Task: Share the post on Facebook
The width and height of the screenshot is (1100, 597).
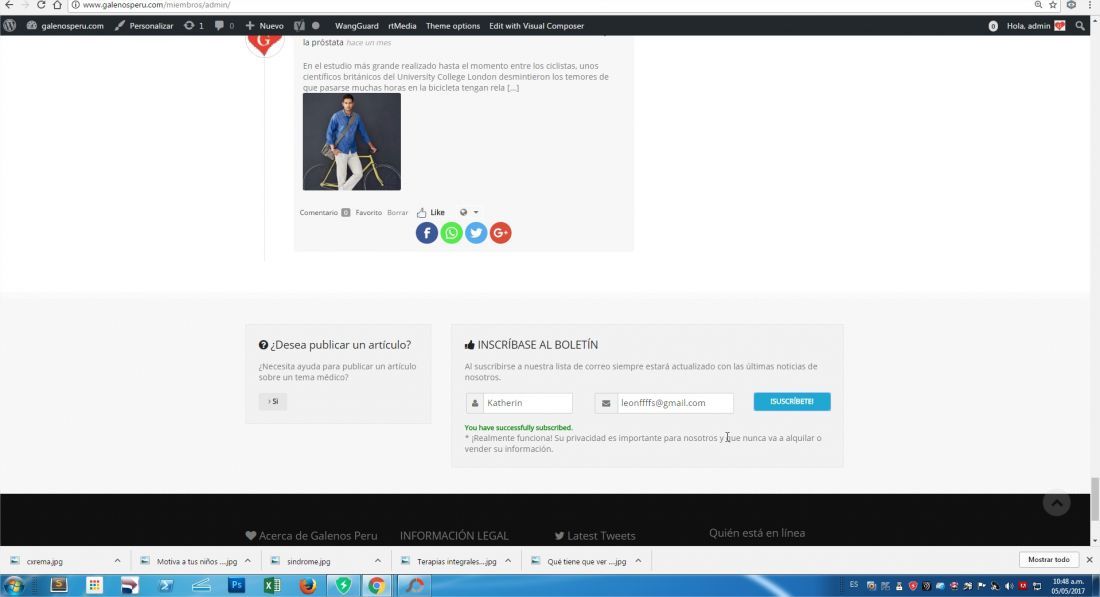Action: click(427, 233)
